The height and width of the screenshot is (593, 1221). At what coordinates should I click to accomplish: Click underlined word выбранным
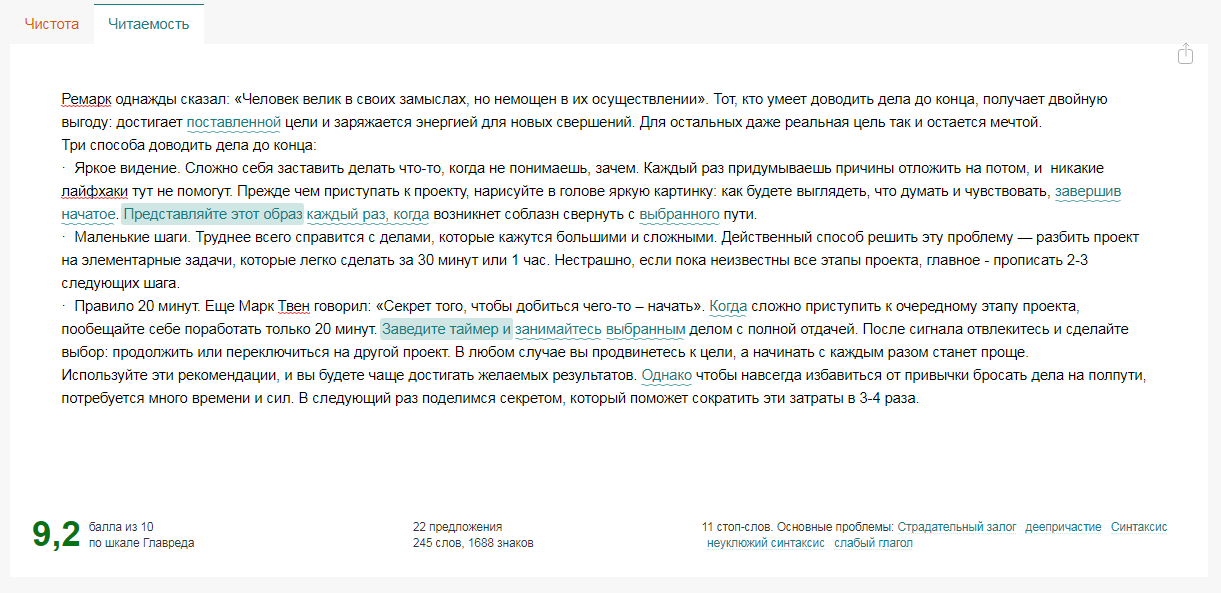tap(645, 329)
